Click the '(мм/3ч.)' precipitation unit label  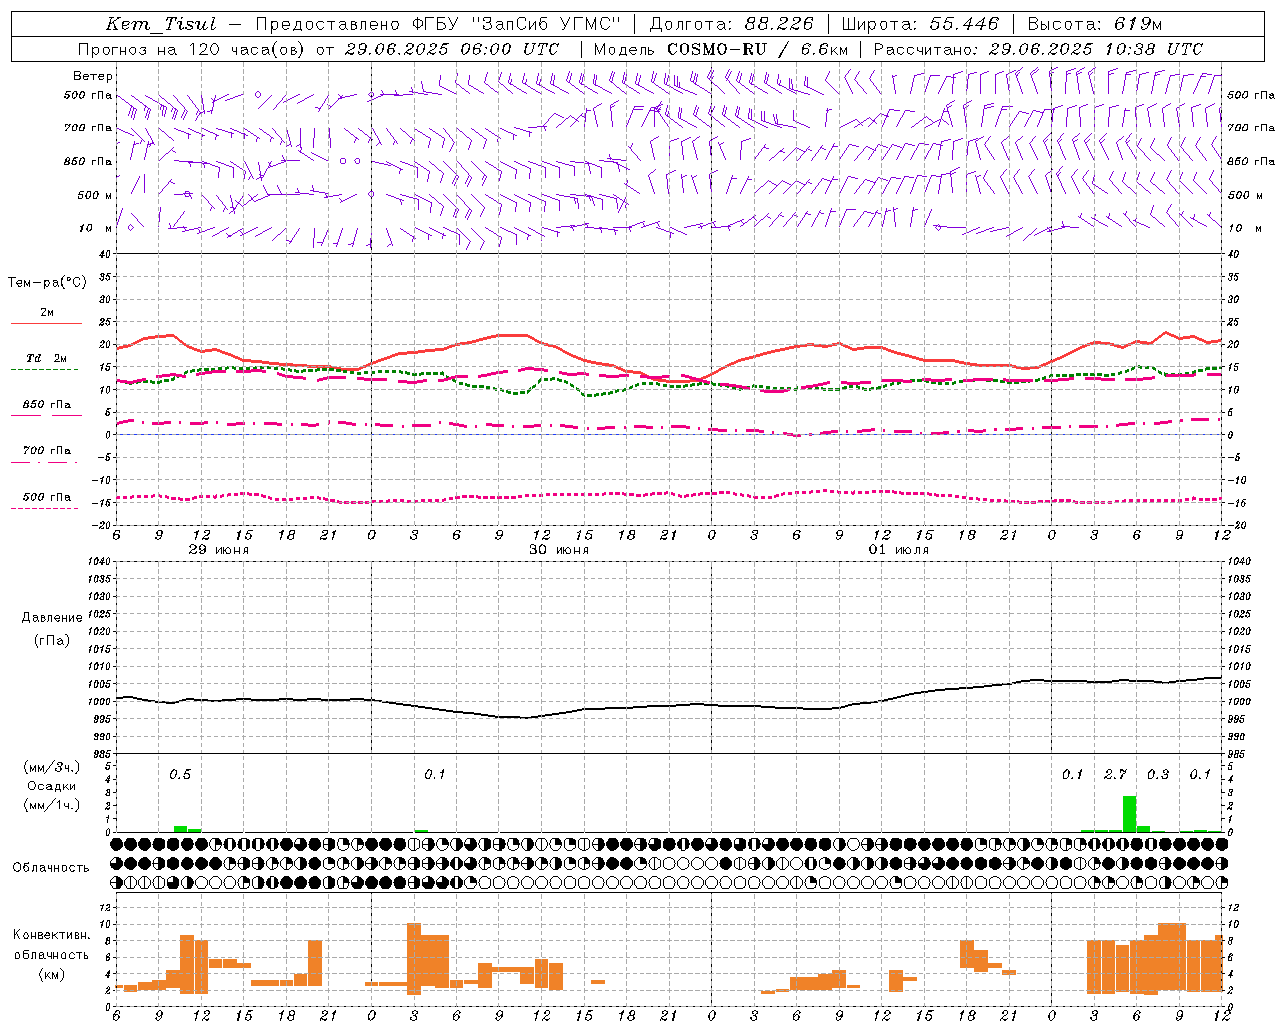click(x=52, y=768)
